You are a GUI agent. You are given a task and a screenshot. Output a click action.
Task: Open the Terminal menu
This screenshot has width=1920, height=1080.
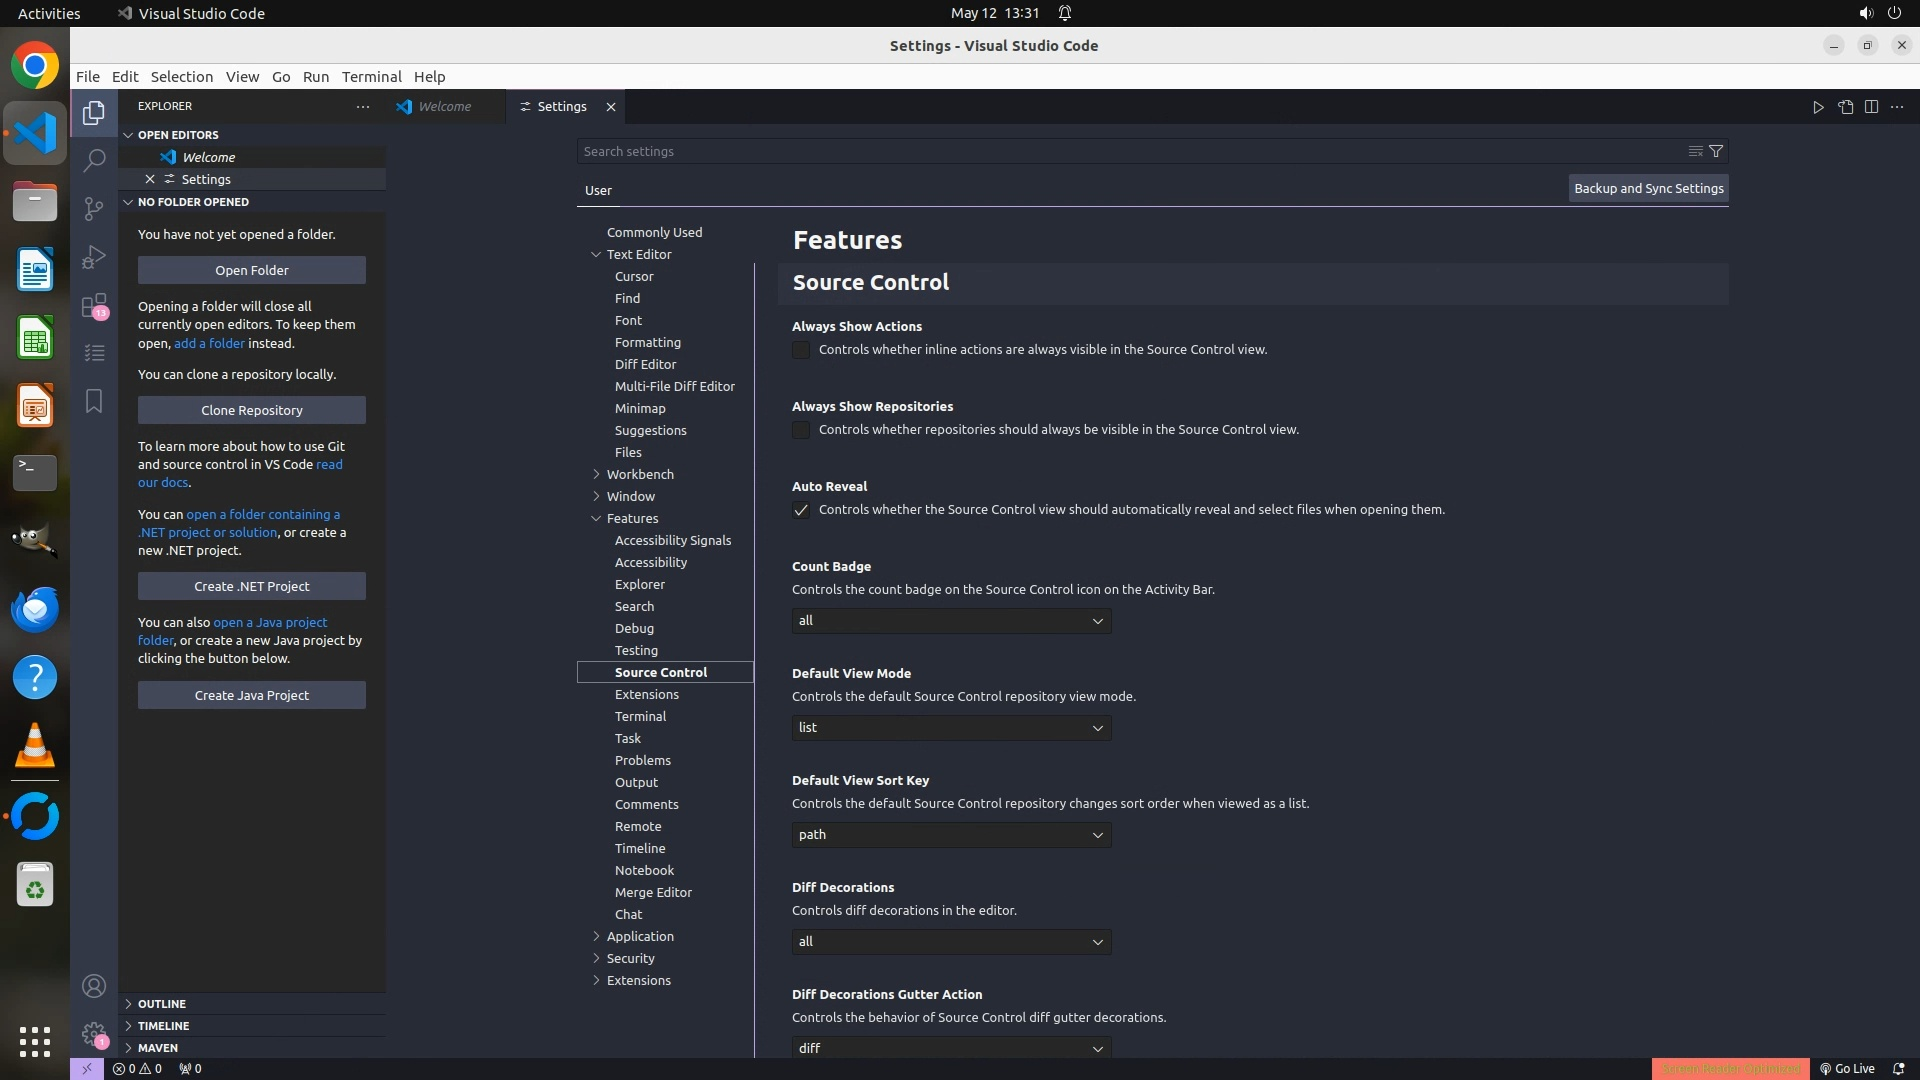click(371, 77)
